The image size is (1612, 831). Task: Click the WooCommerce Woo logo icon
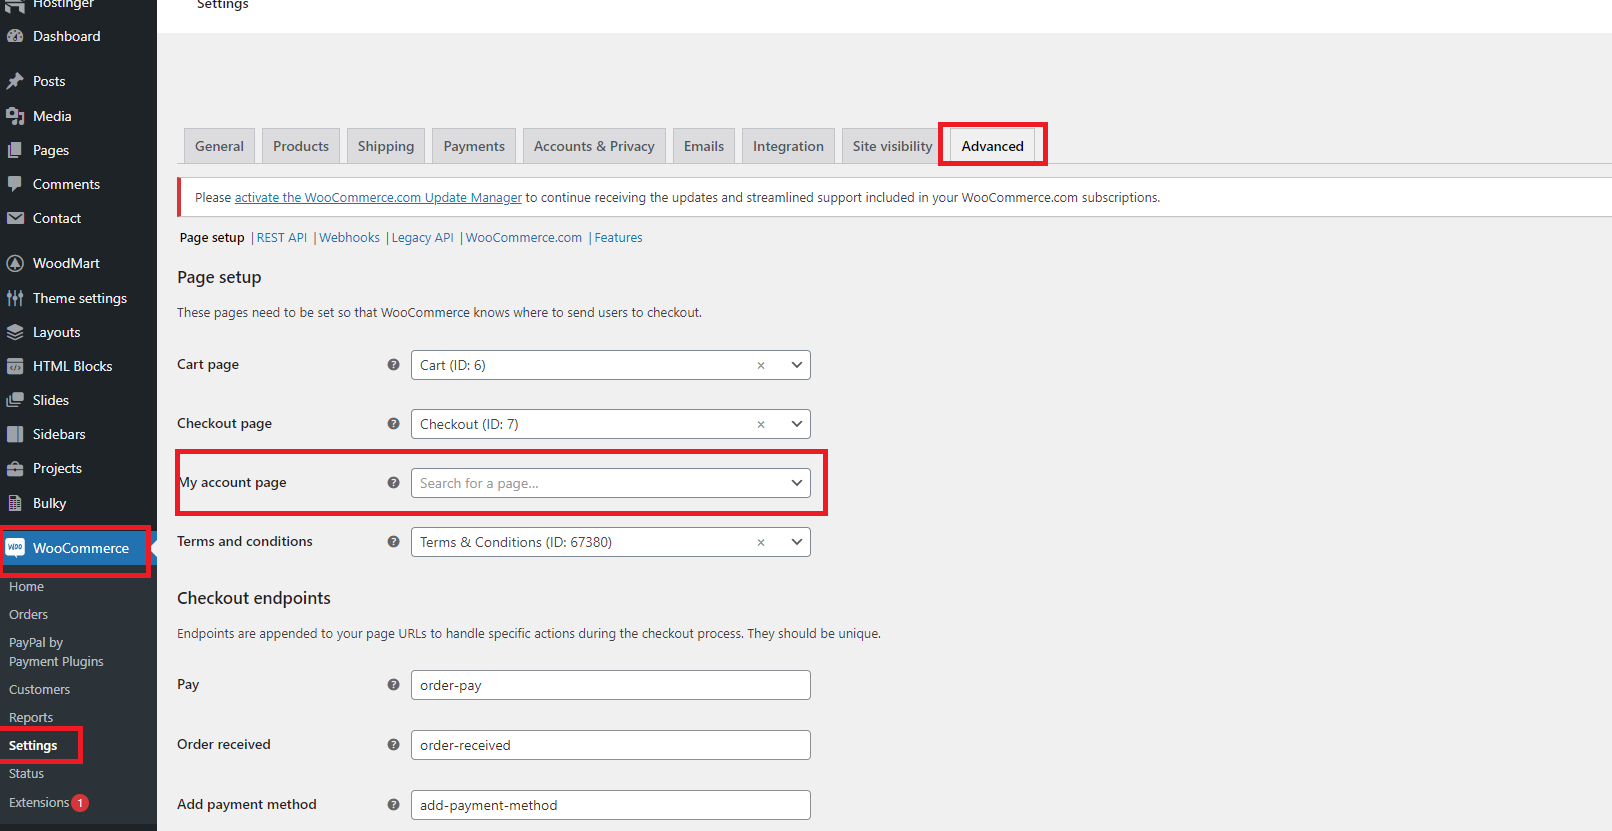coord(15,548)
